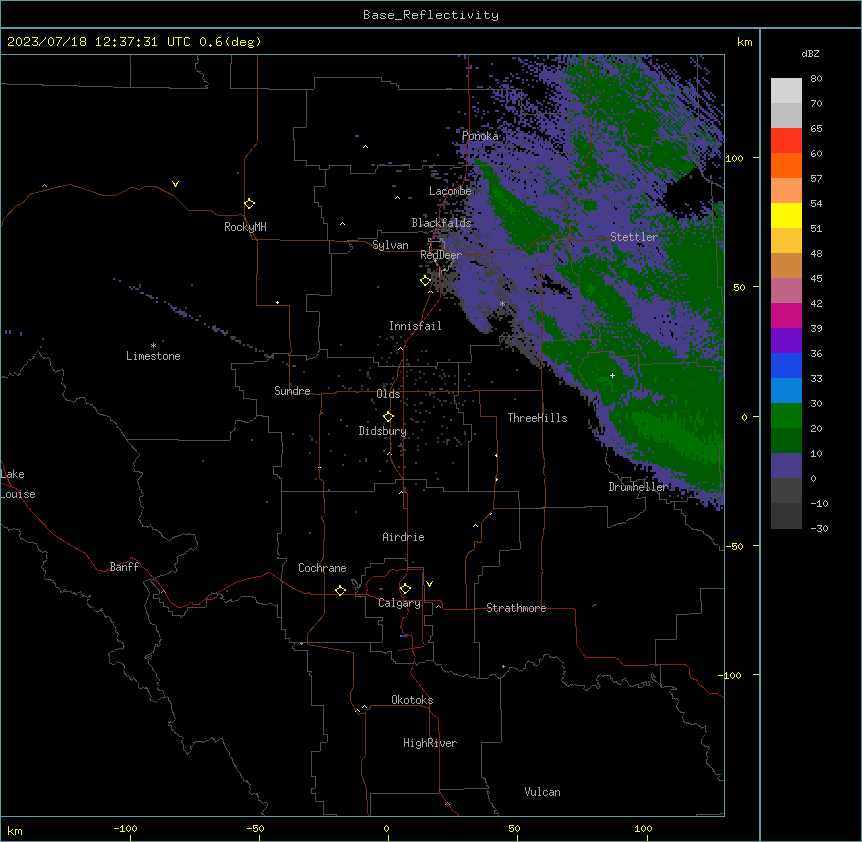Viewport: 862px width, 842px height.
Task: Select the Airdrie label
Action: [x=404, y=537]
